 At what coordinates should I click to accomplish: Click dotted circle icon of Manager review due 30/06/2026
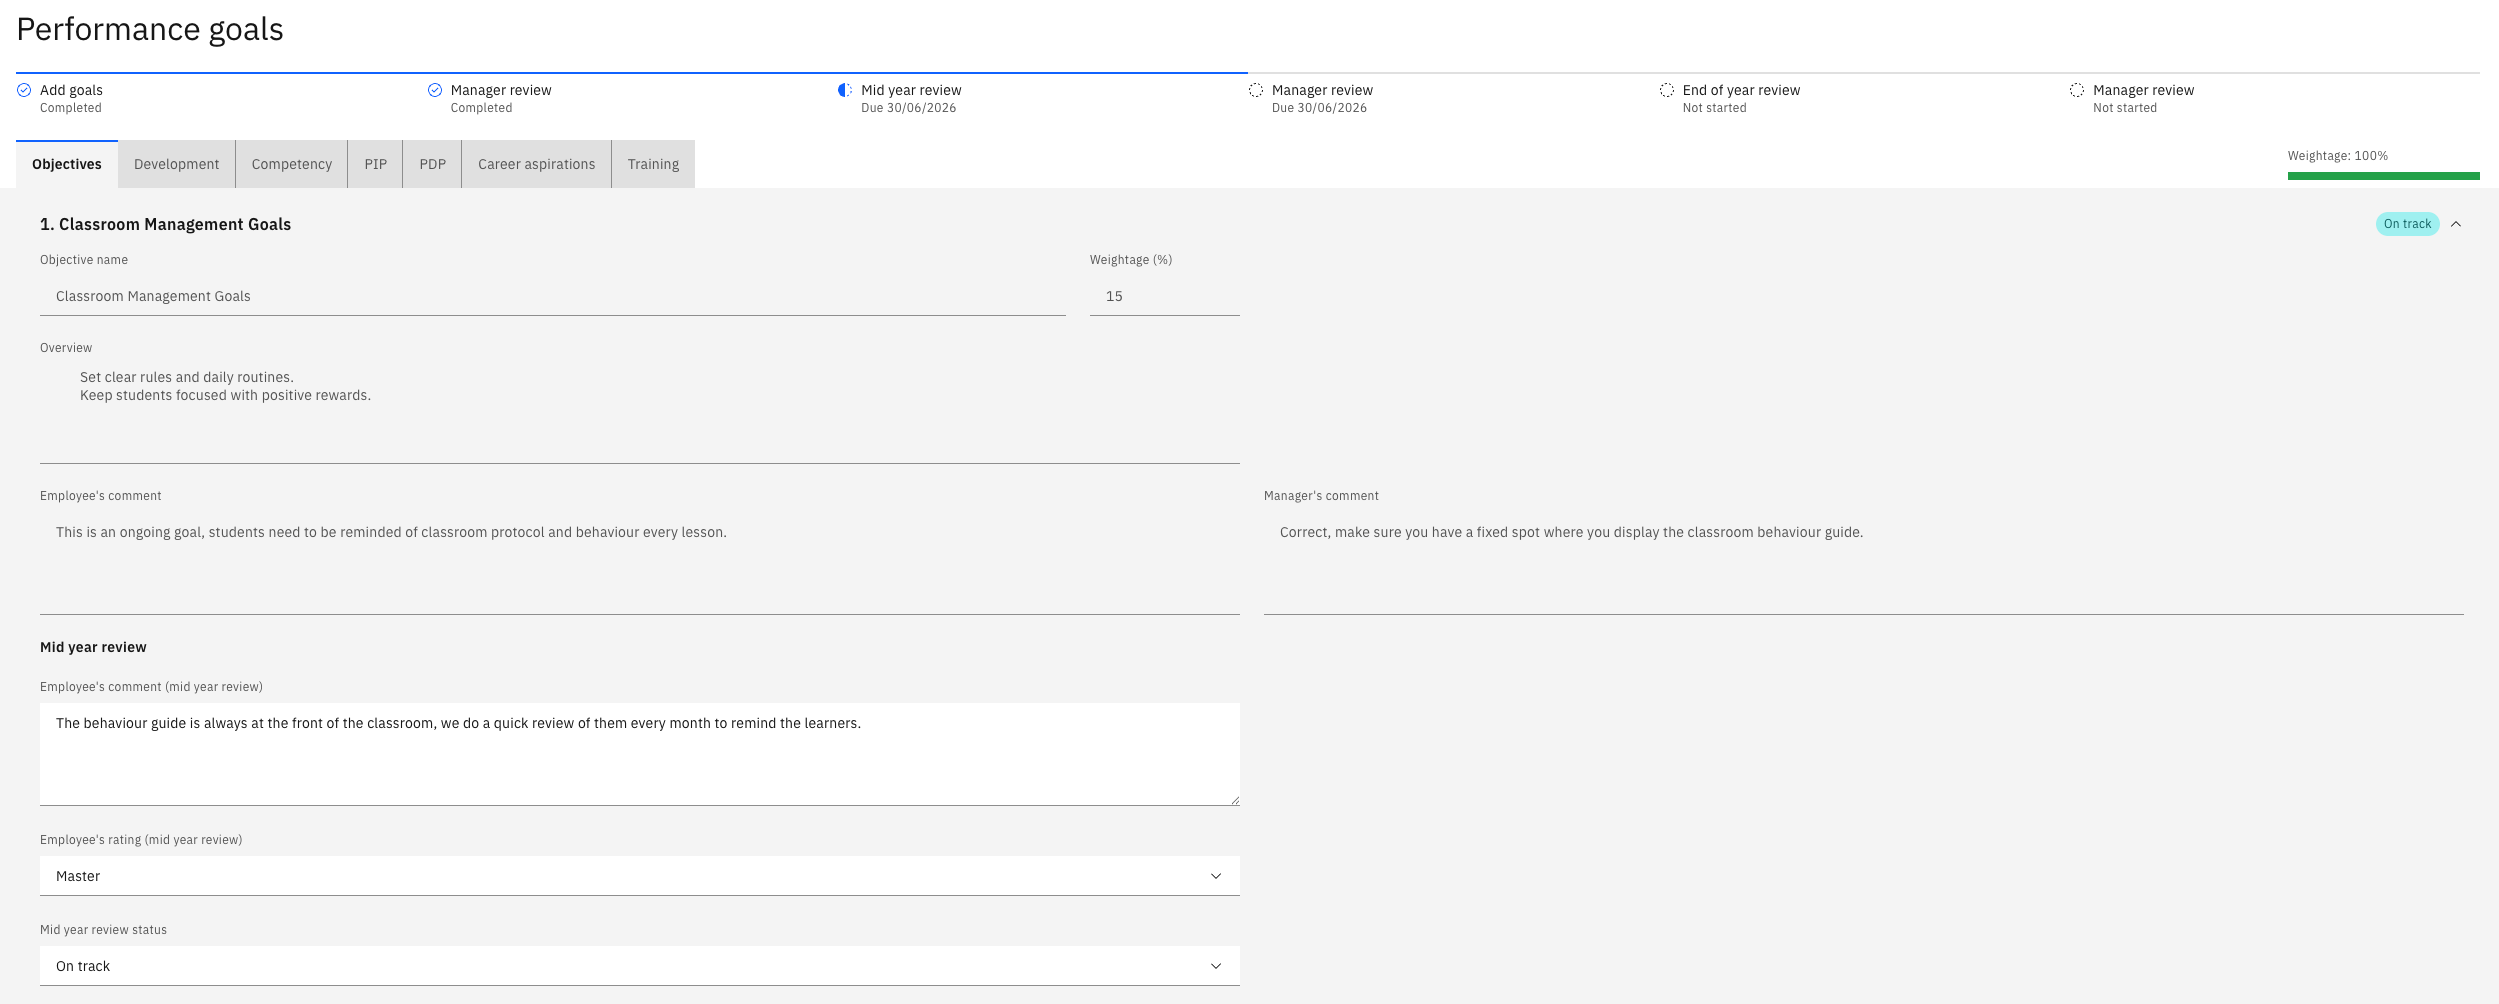1256,90
